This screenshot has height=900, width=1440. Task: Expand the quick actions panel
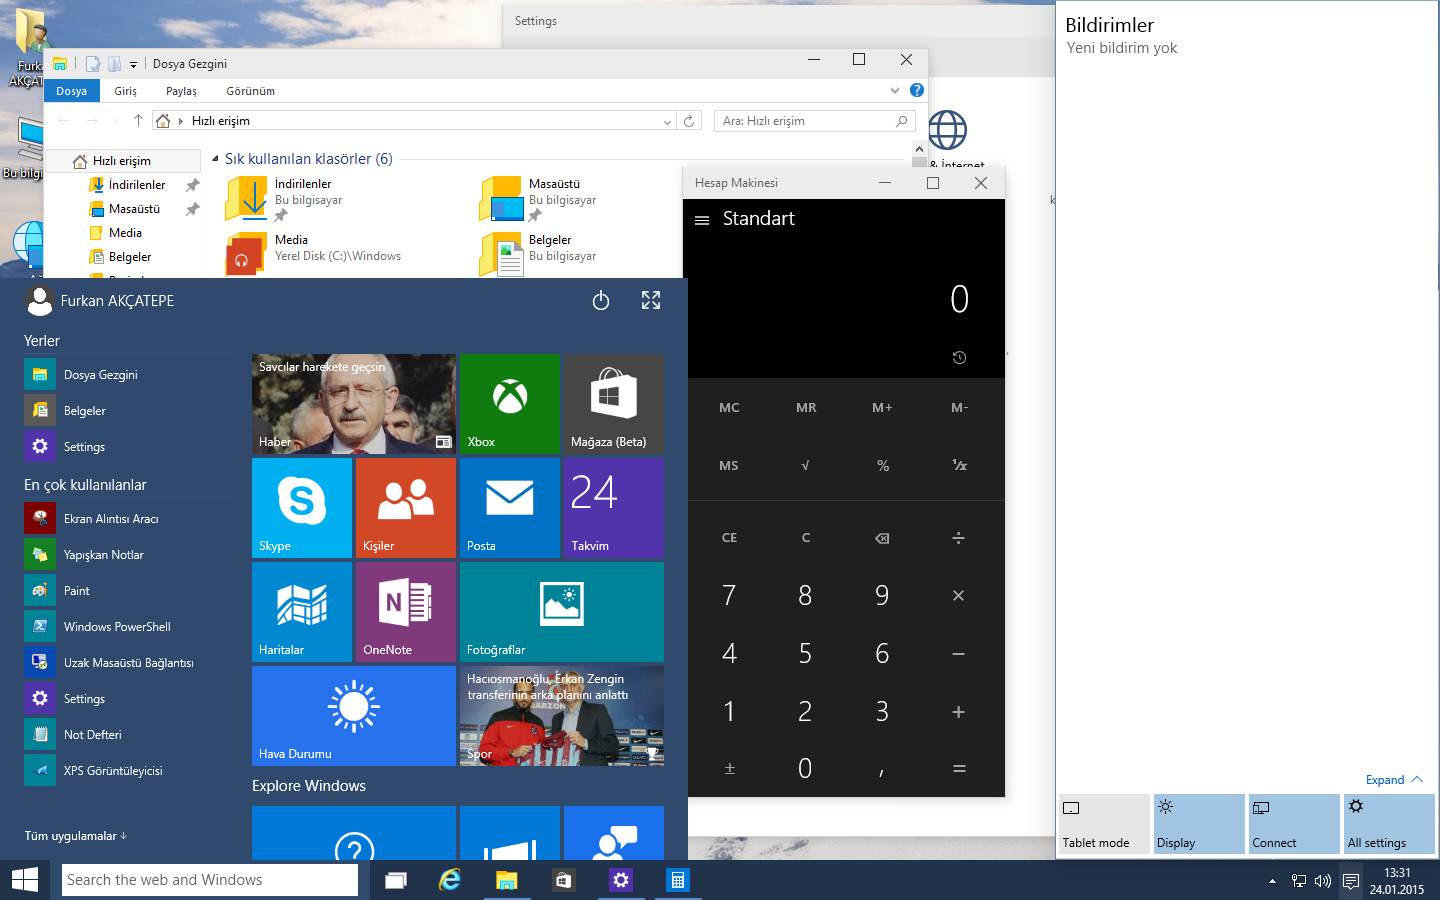[1394, 780]
